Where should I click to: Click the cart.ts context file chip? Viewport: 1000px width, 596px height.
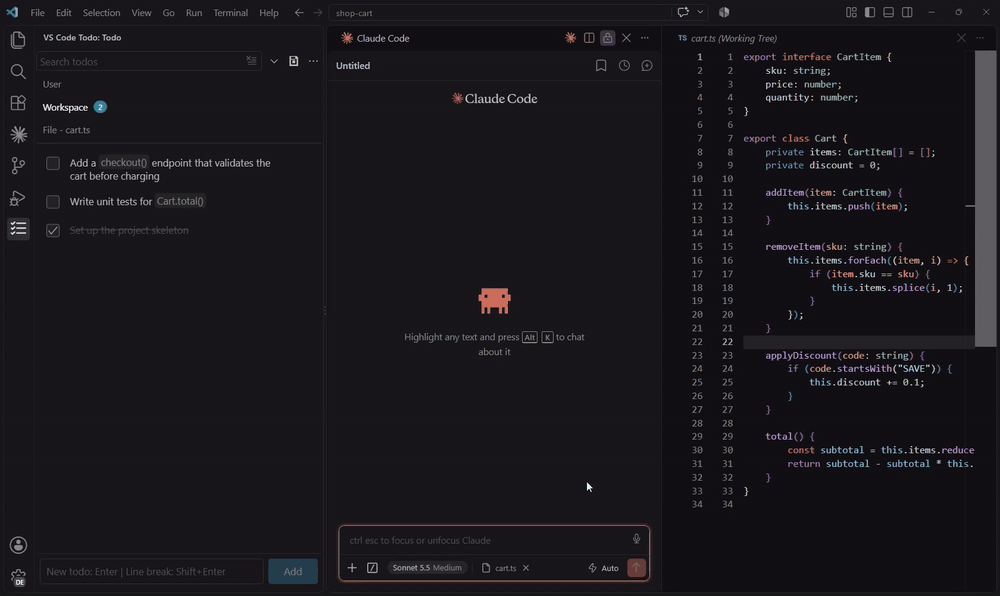499,568
